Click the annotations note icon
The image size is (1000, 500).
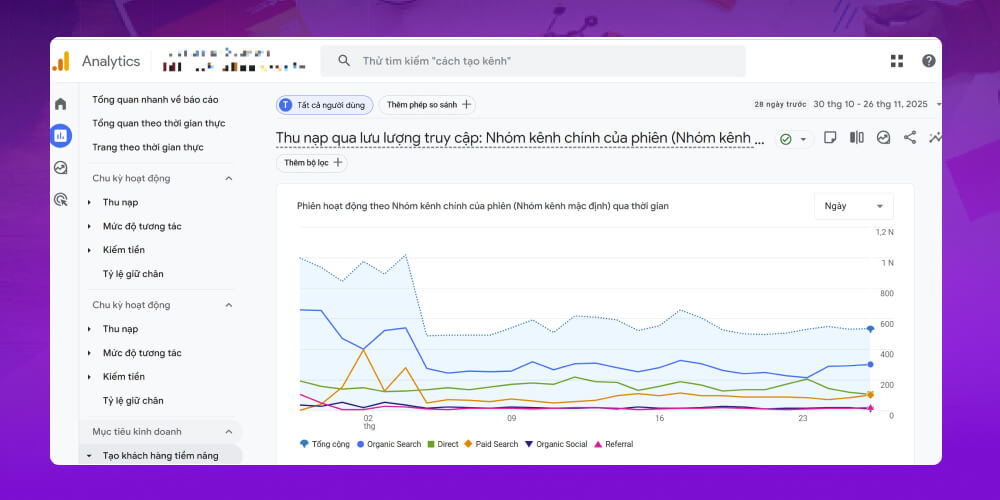[x=830, y=138]
